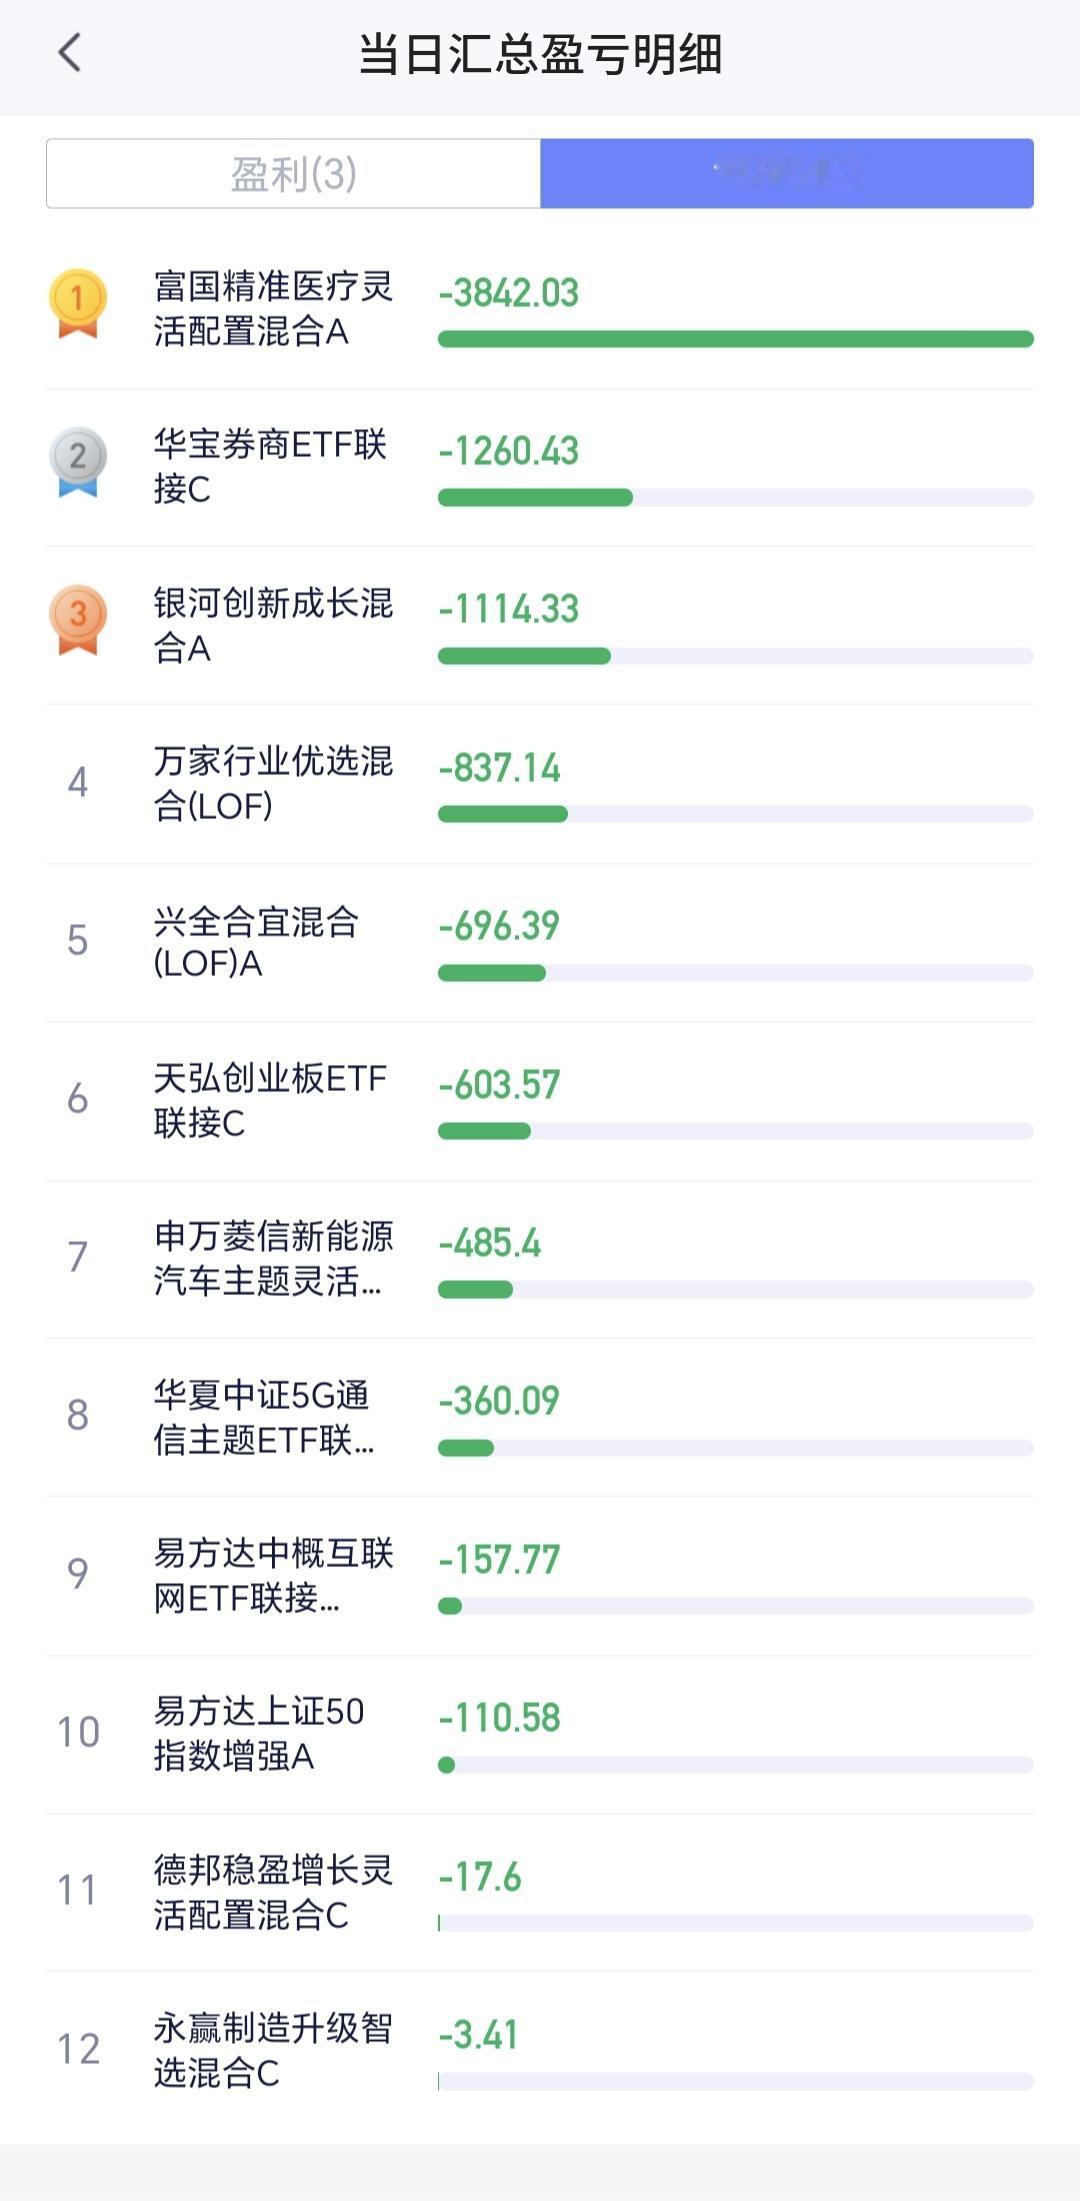The image size is (1080, 2201).
Task: Click loss bar for -3842.03
Action: pos(736,339)
